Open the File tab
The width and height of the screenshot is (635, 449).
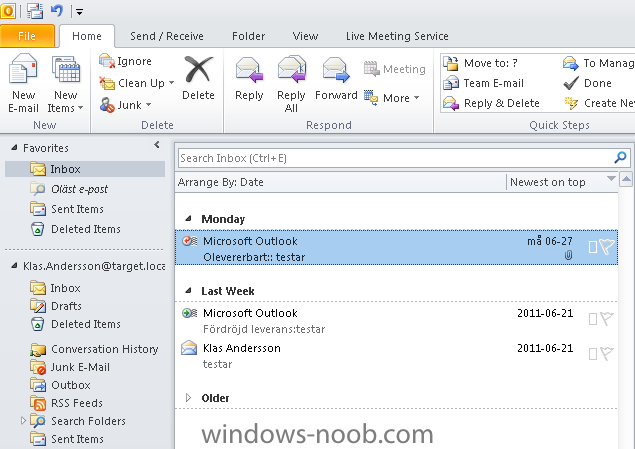(27, 36)
